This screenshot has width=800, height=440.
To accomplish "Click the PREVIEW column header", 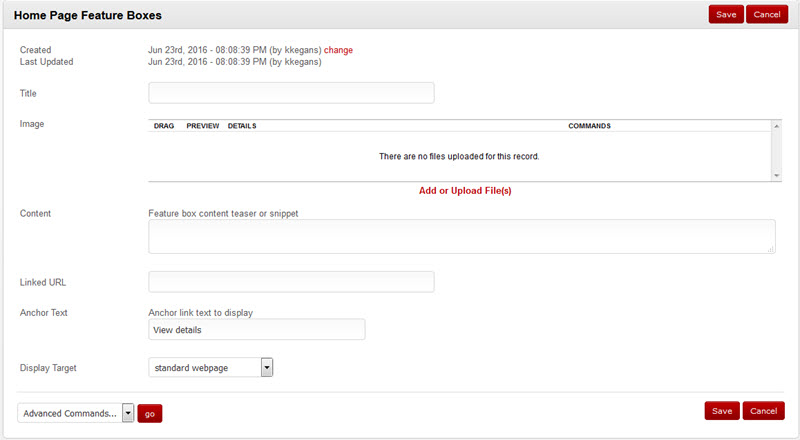I will click(x=202, y=127).
